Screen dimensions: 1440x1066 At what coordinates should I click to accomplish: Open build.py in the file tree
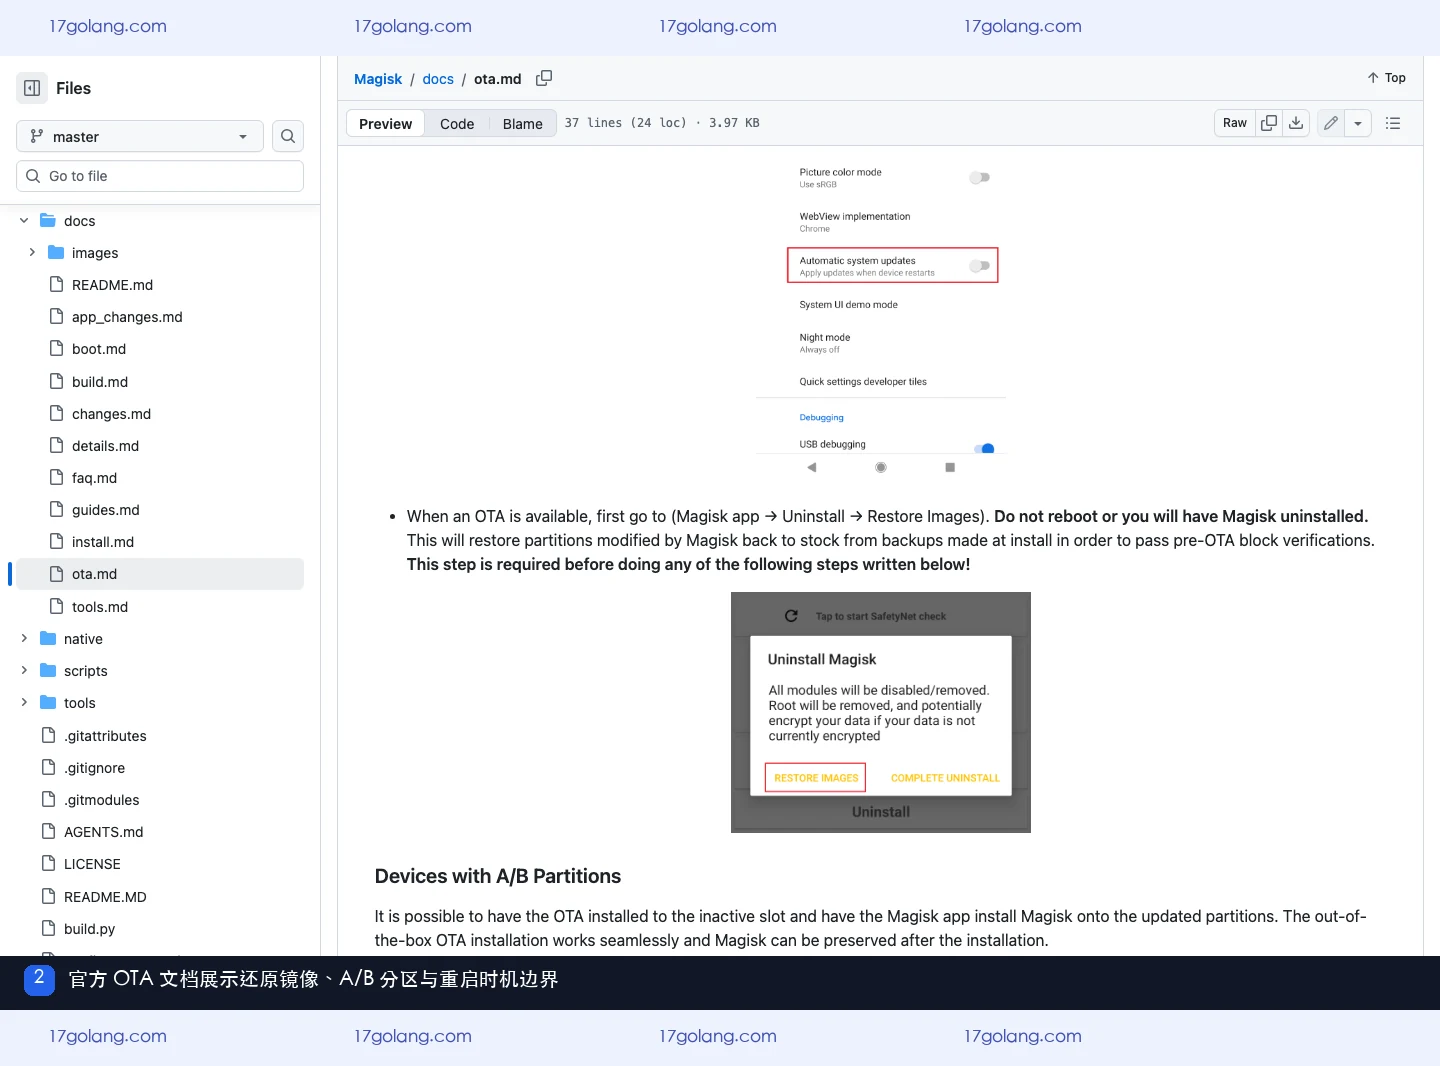89,929
